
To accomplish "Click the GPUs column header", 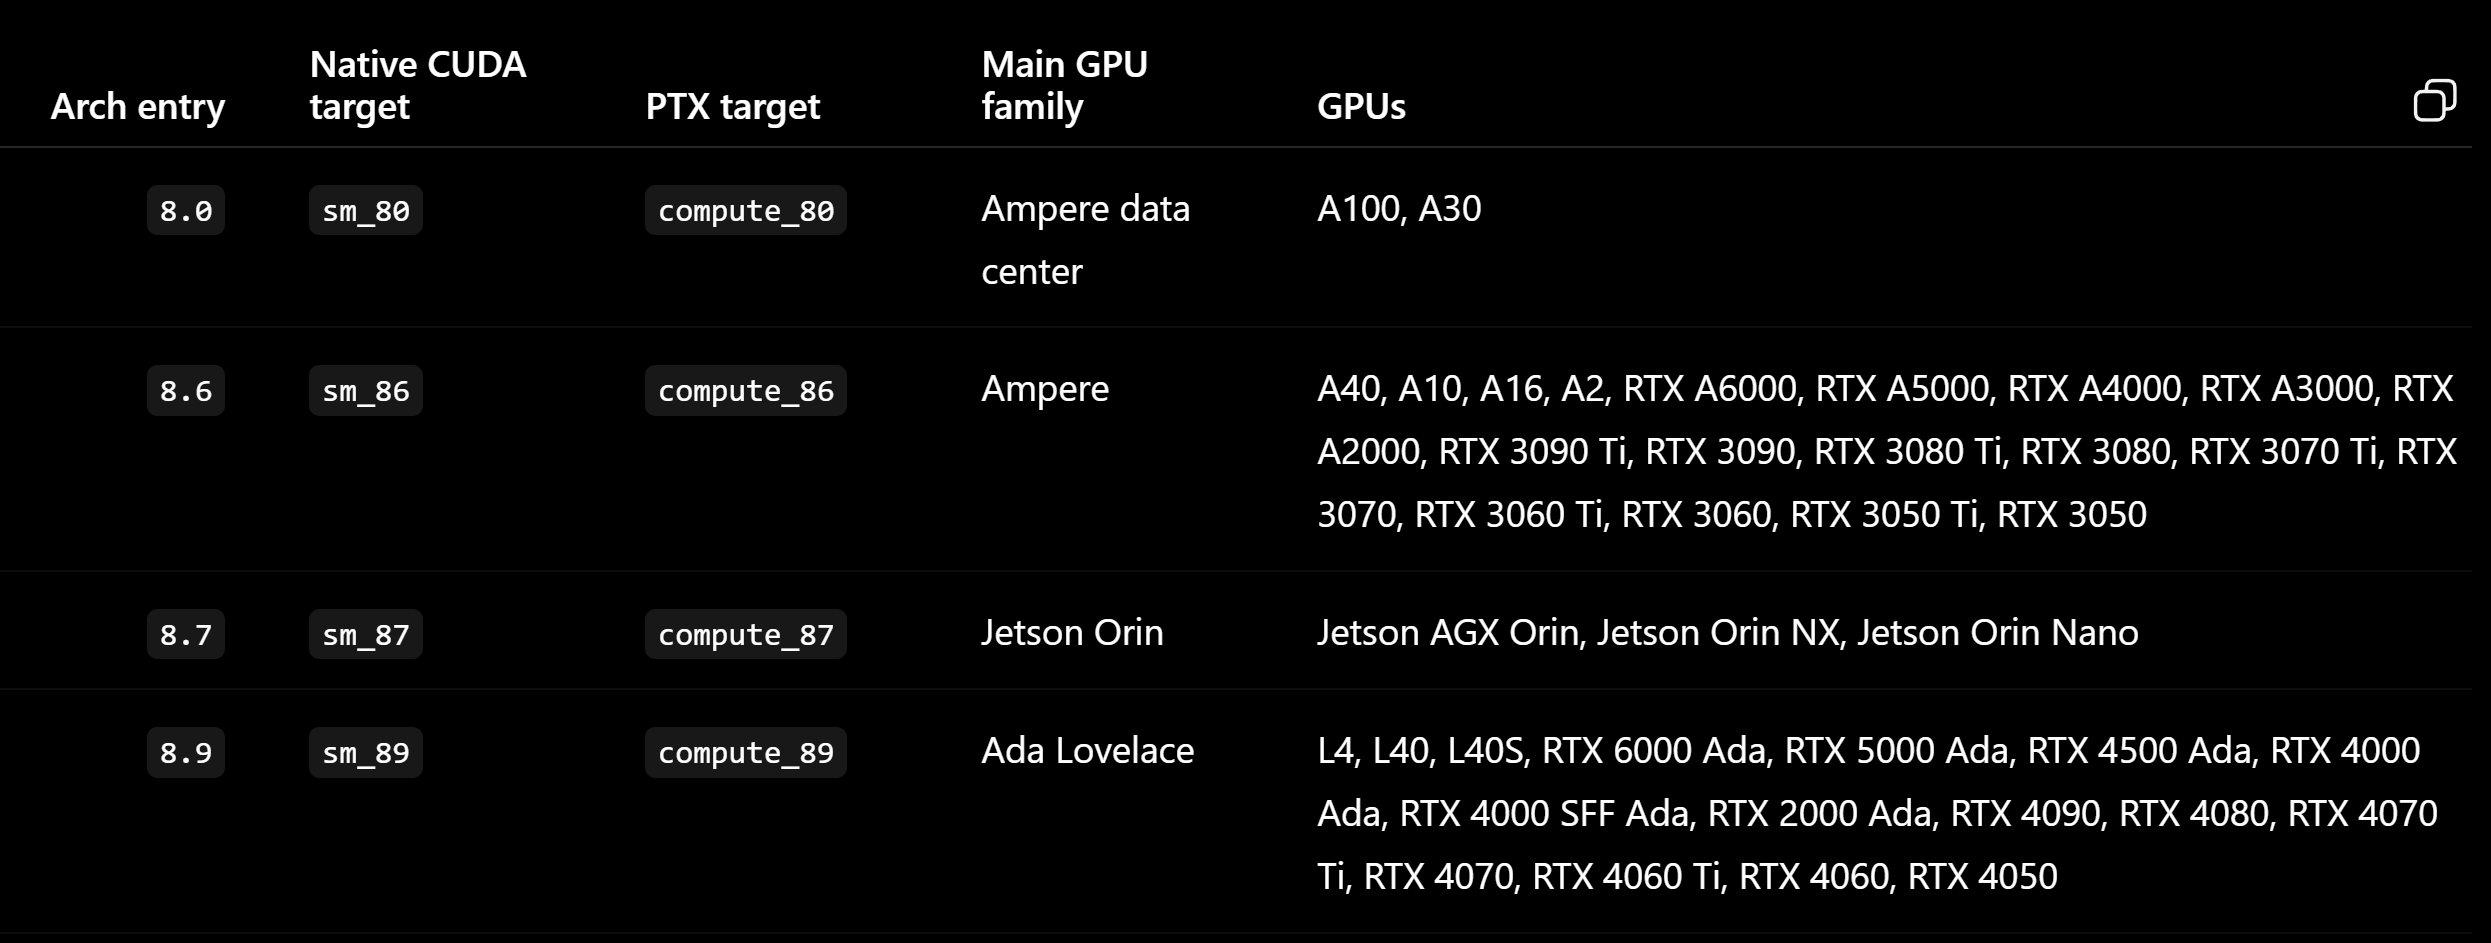I will [x=1361, y=106].
